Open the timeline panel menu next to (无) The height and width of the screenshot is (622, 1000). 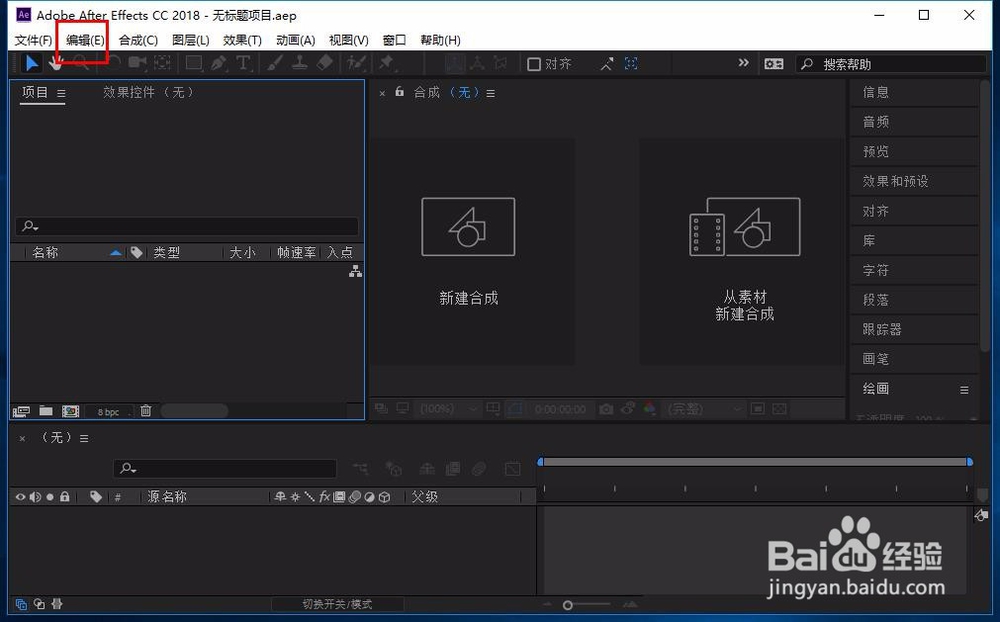84,438
